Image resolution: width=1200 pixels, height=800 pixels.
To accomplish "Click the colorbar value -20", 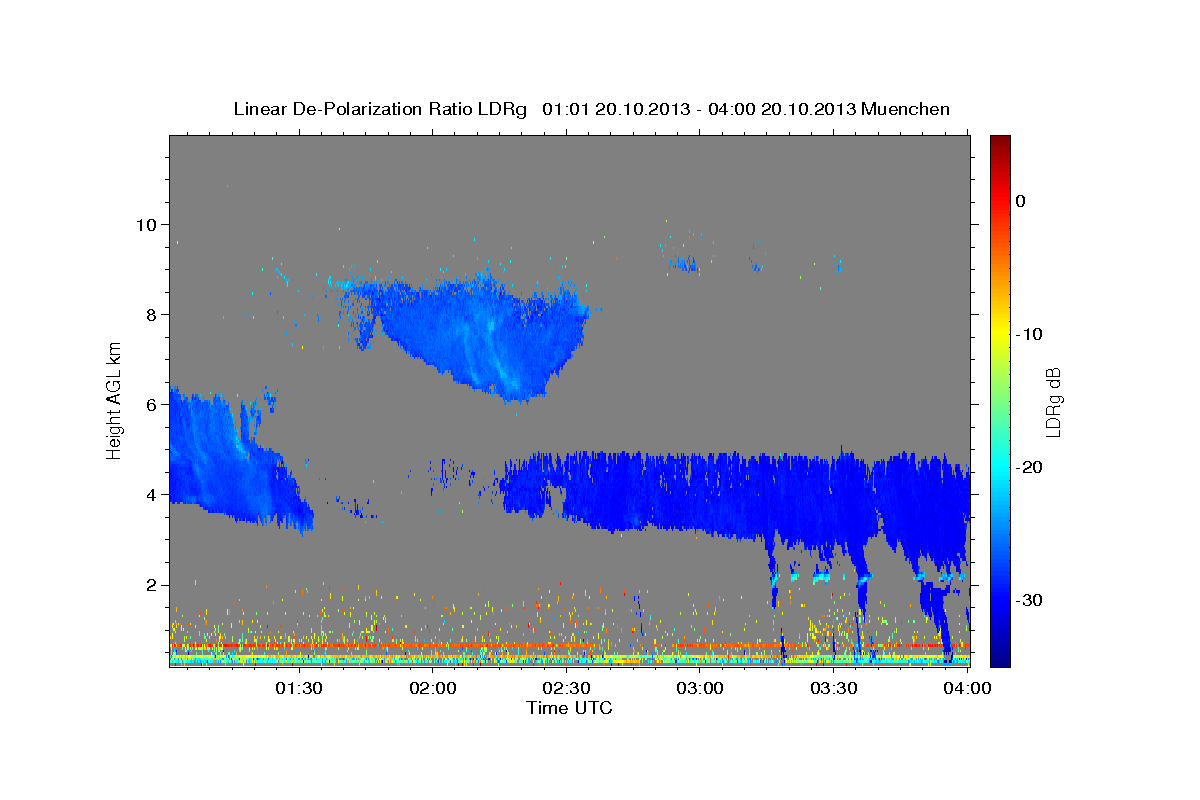I will [x=1030, y=467].
